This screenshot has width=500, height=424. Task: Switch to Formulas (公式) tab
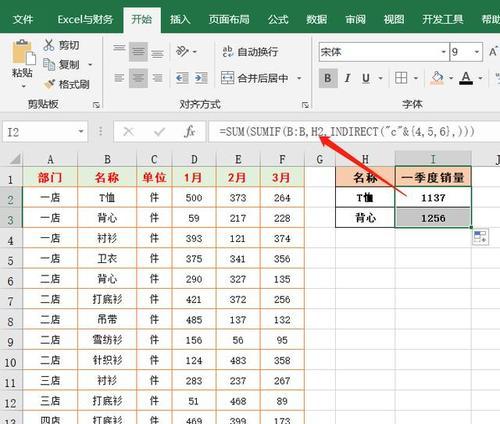278,19
